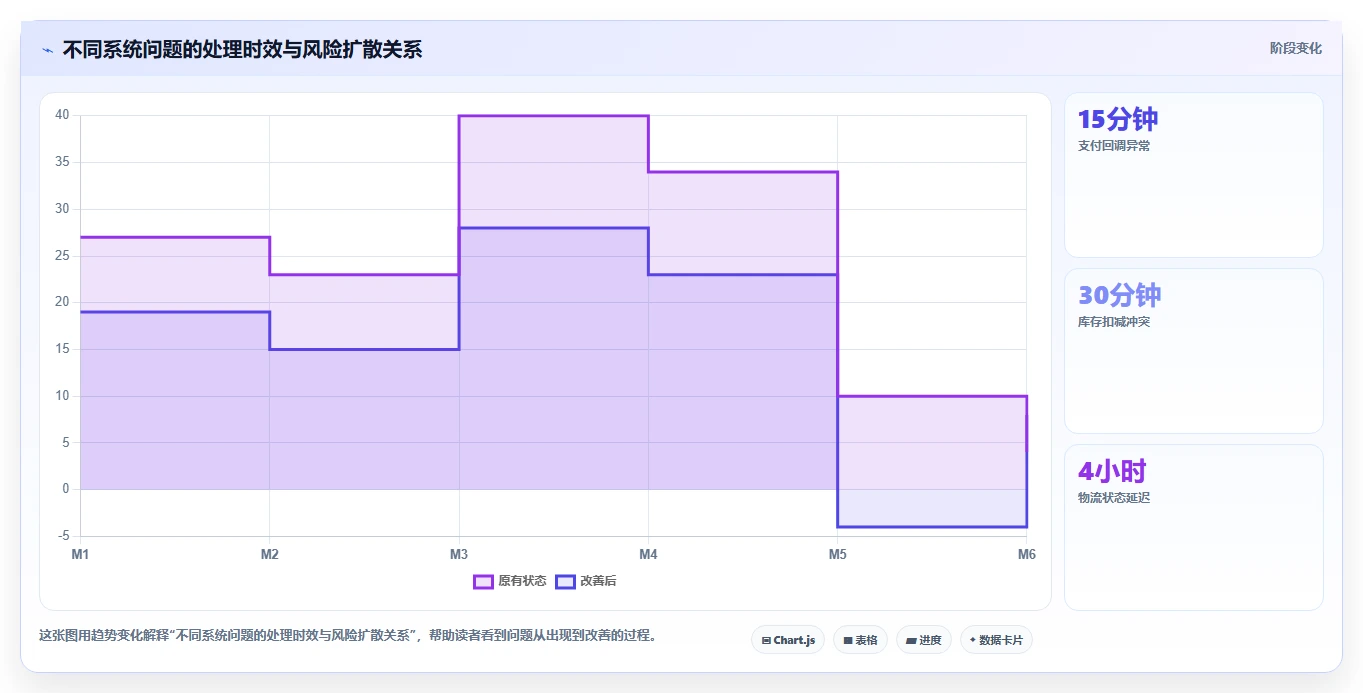
Task: Click the 阶段变化 label in header
Action: pyautogui.click(x=1295, y=48)
